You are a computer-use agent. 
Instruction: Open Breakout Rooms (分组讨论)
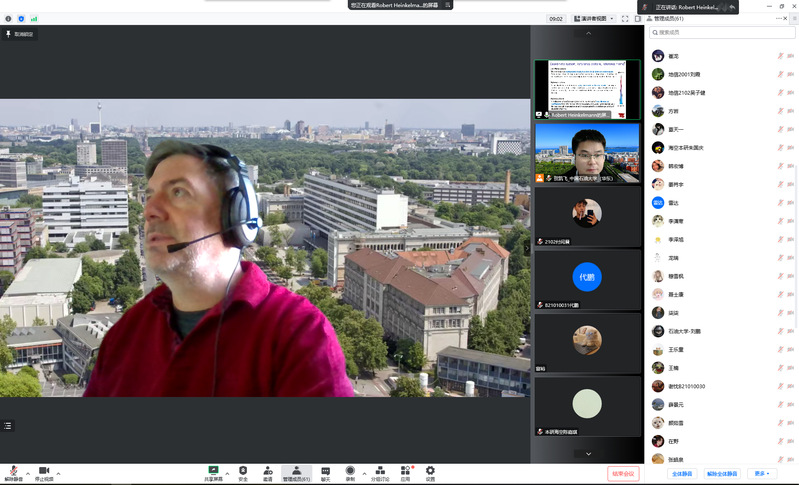(x=380, y=471)
